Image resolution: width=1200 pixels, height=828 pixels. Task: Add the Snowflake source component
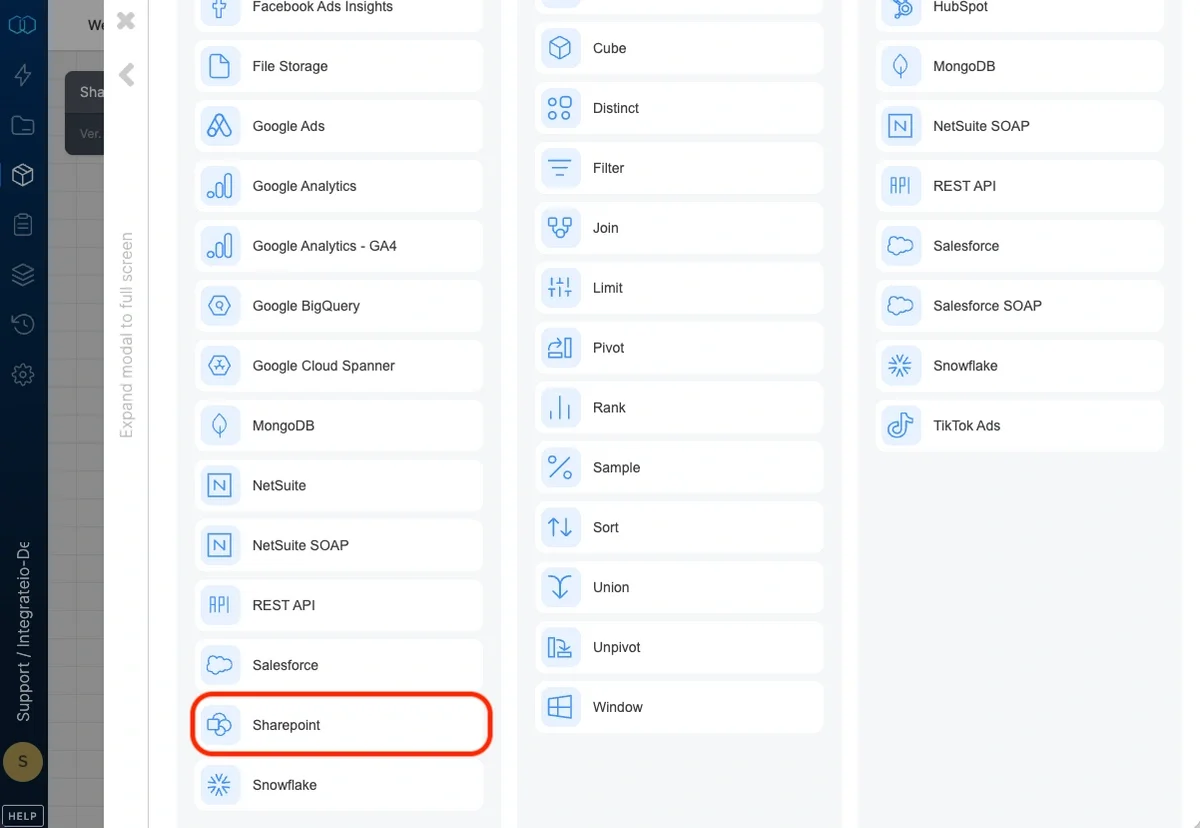pyautogui.click(x=338, y=785)
